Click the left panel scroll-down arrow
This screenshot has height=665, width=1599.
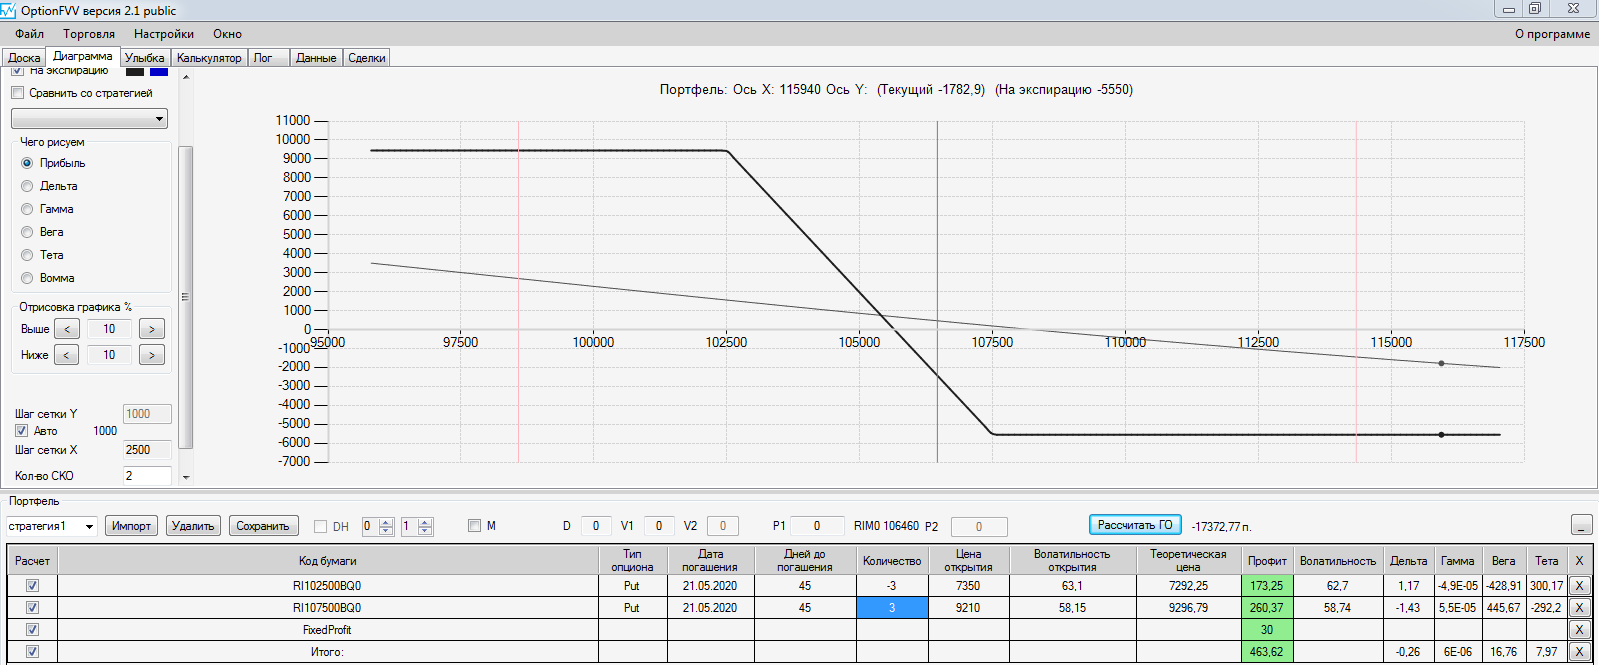click(x=185, y=477)
